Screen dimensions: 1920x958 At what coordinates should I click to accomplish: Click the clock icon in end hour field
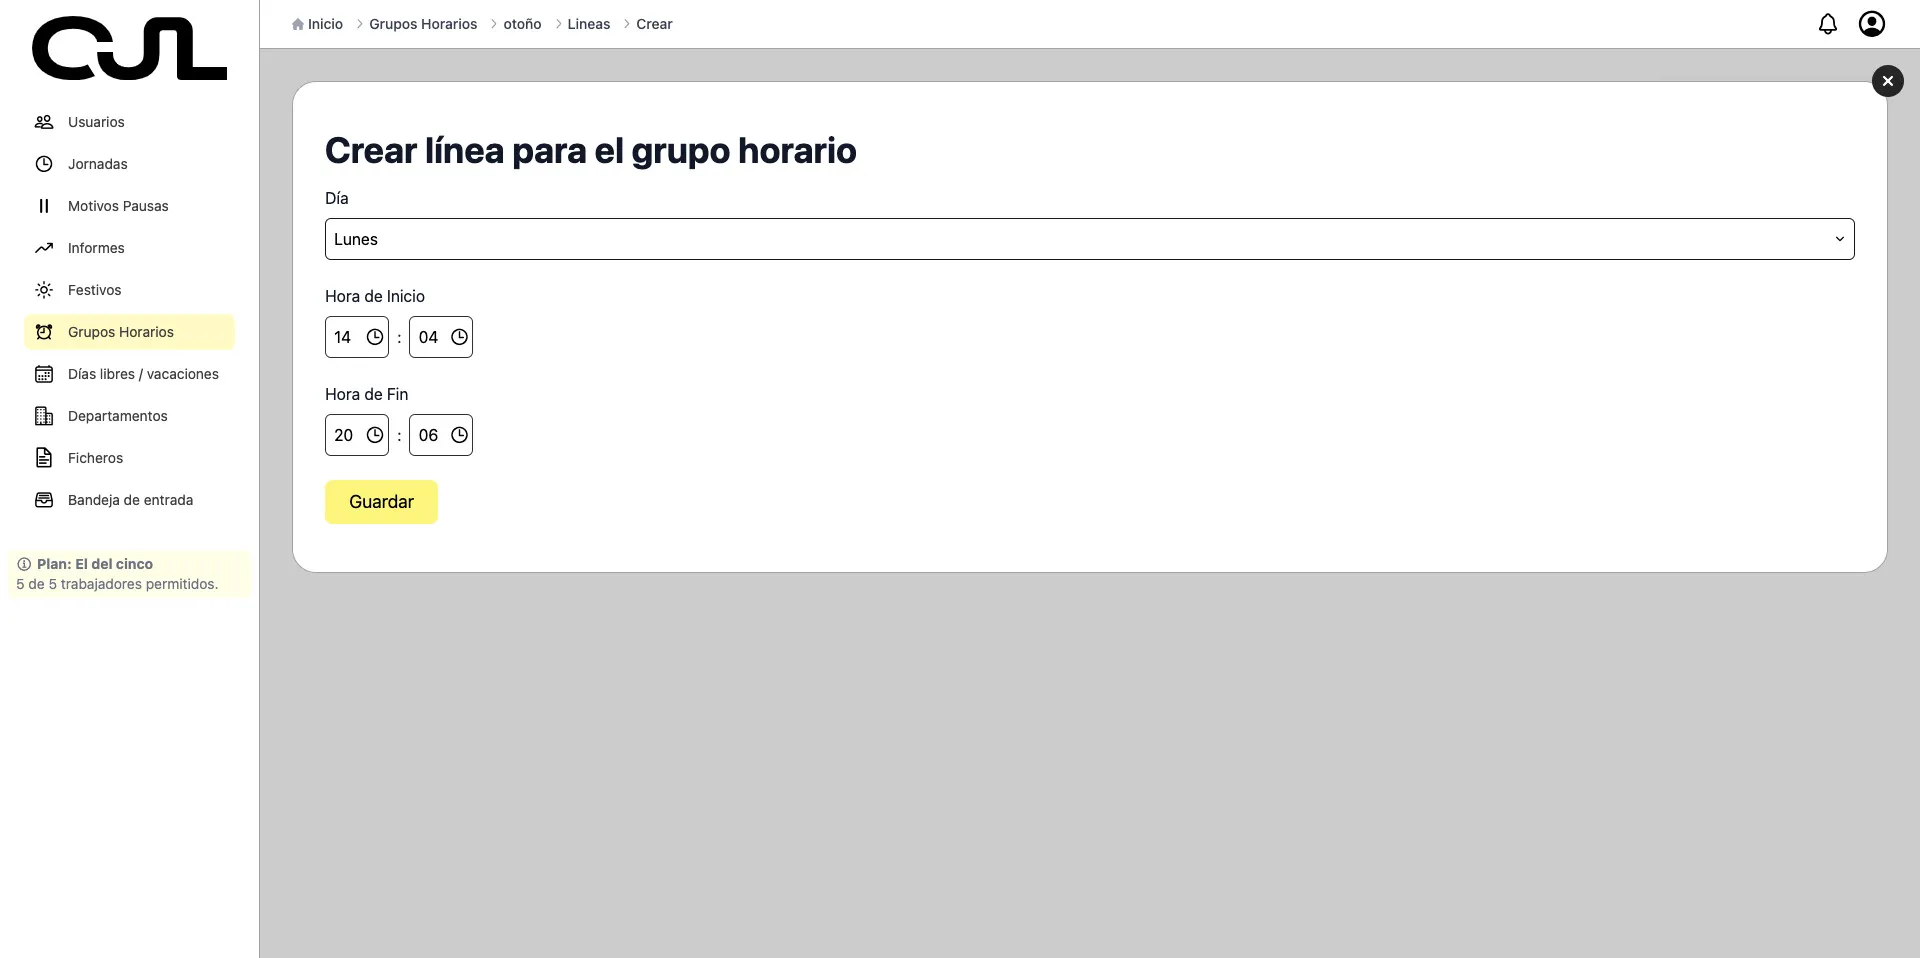375,435
